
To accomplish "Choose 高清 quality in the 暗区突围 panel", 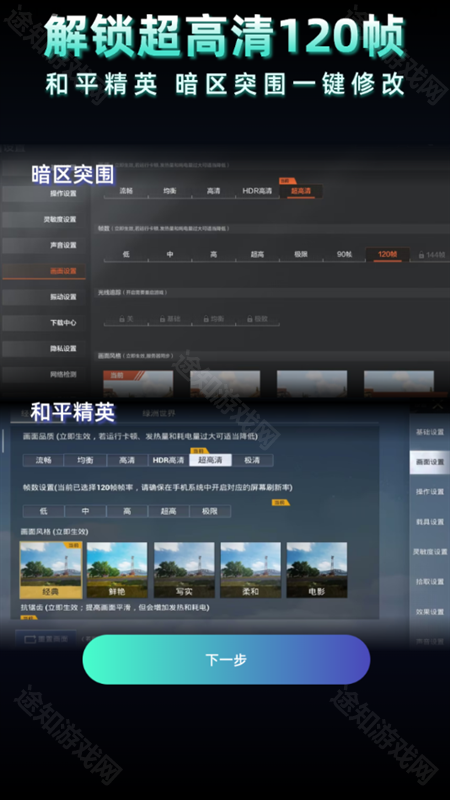I will 214,191.
